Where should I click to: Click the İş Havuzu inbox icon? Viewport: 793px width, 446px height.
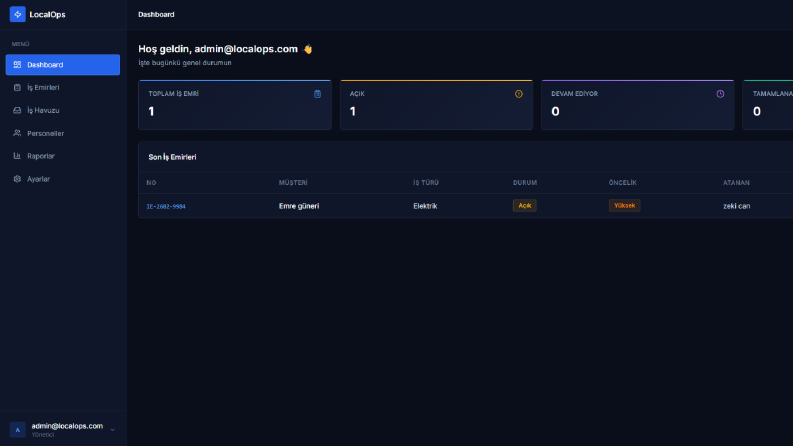(x=17, y=110)
